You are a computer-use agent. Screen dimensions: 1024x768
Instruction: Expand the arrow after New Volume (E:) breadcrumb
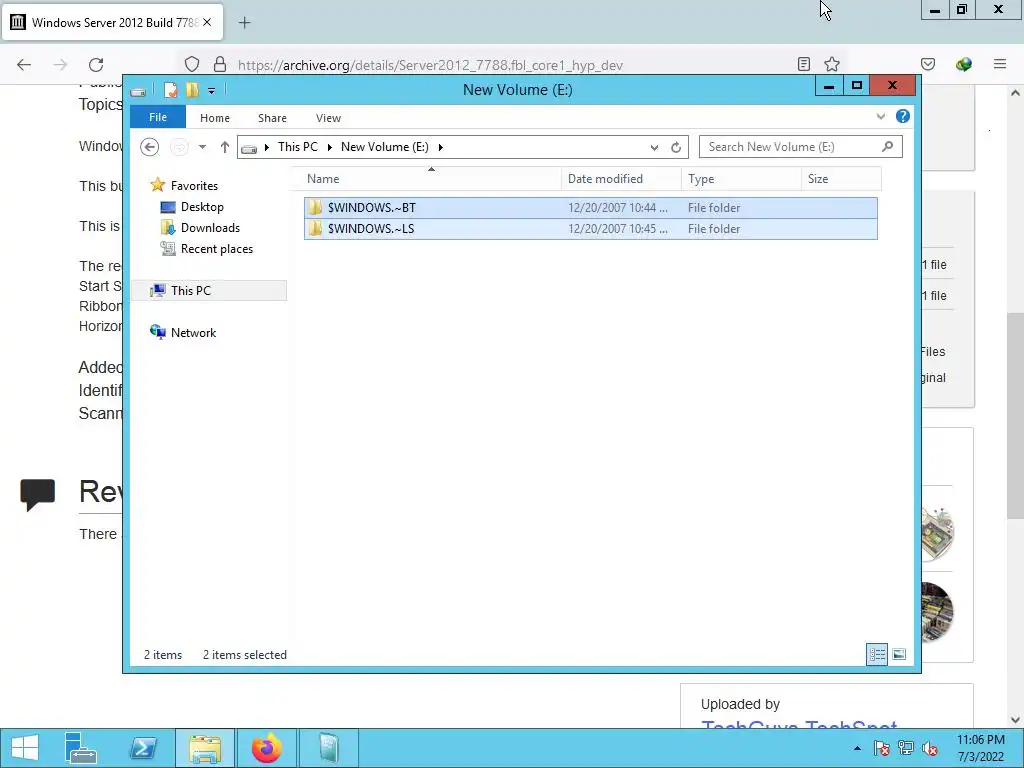(x=441, y=147)
